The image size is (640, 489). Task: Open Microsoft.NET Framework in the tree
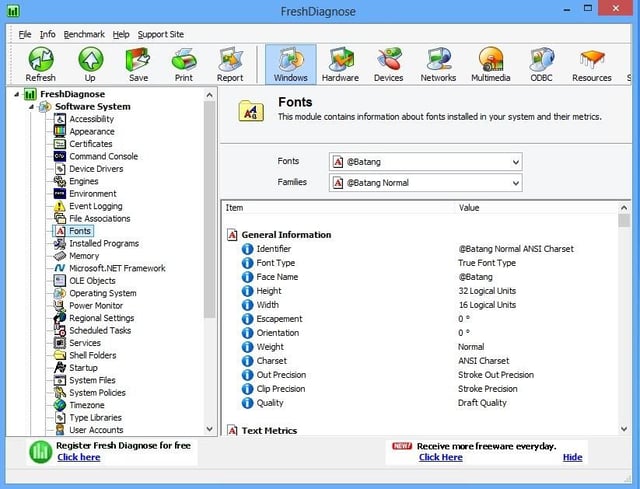[x=117, y=268]
